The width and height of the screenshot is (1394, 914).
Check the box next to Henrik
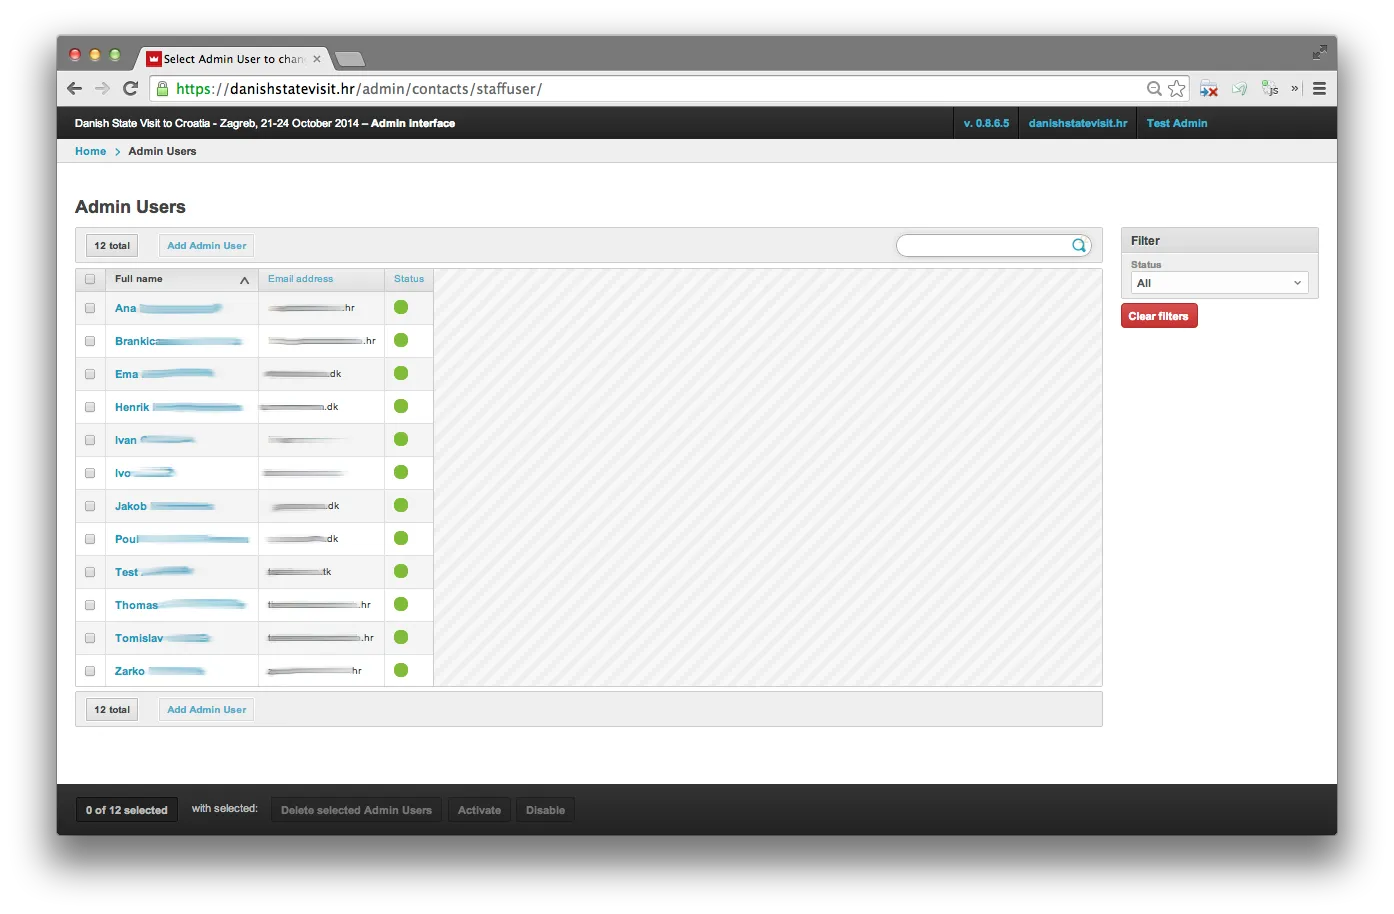pyautogui.click(x=90, y=407)
